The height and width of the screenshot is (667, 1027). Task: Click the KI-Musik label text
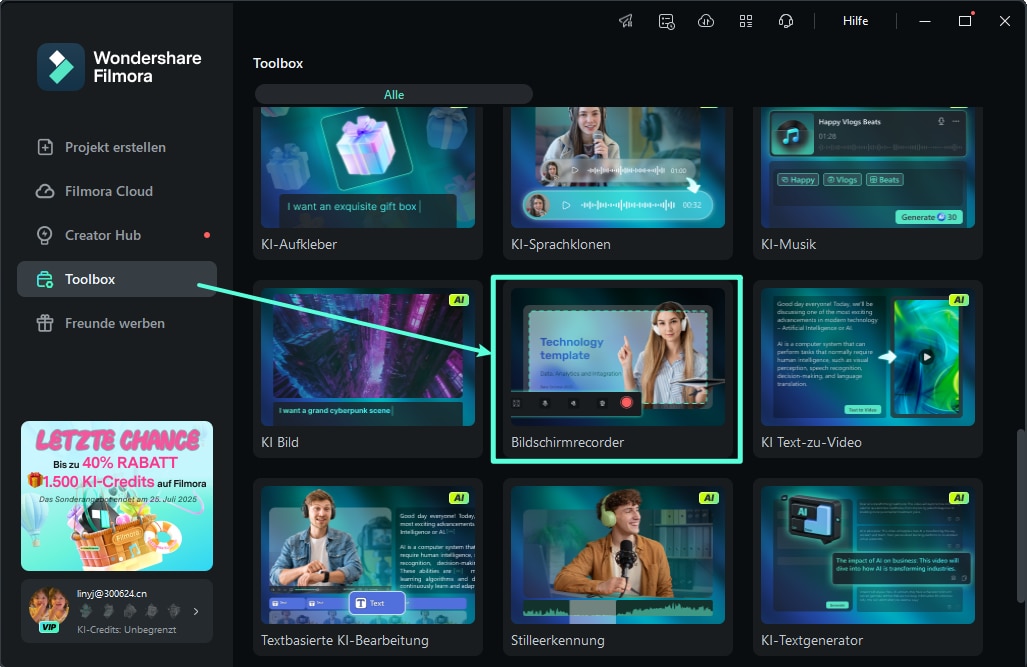pos(789,244)
